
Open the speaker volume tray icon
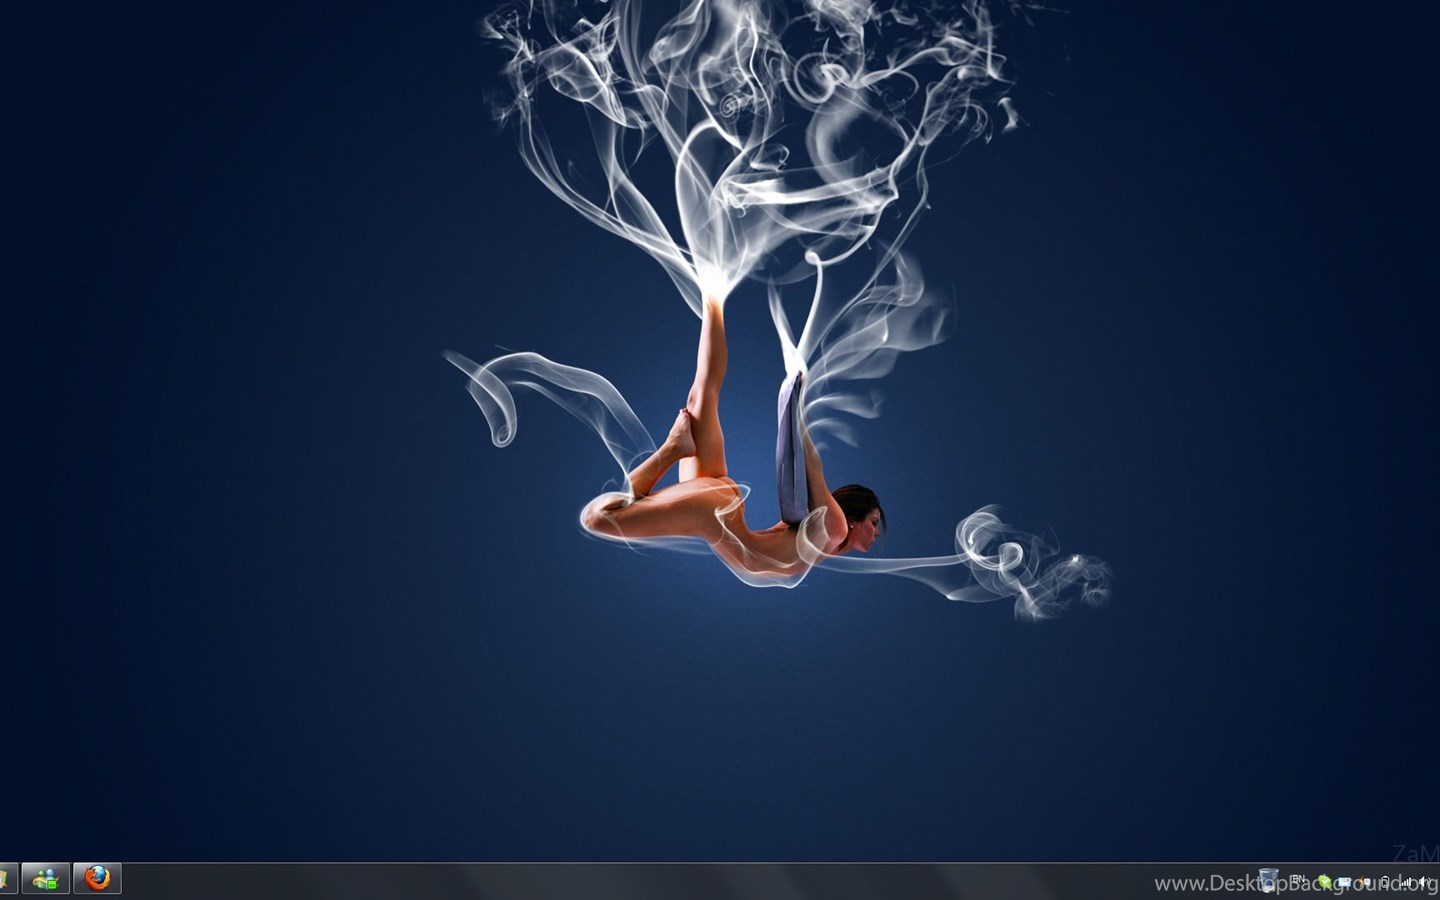click(1424, 882)
